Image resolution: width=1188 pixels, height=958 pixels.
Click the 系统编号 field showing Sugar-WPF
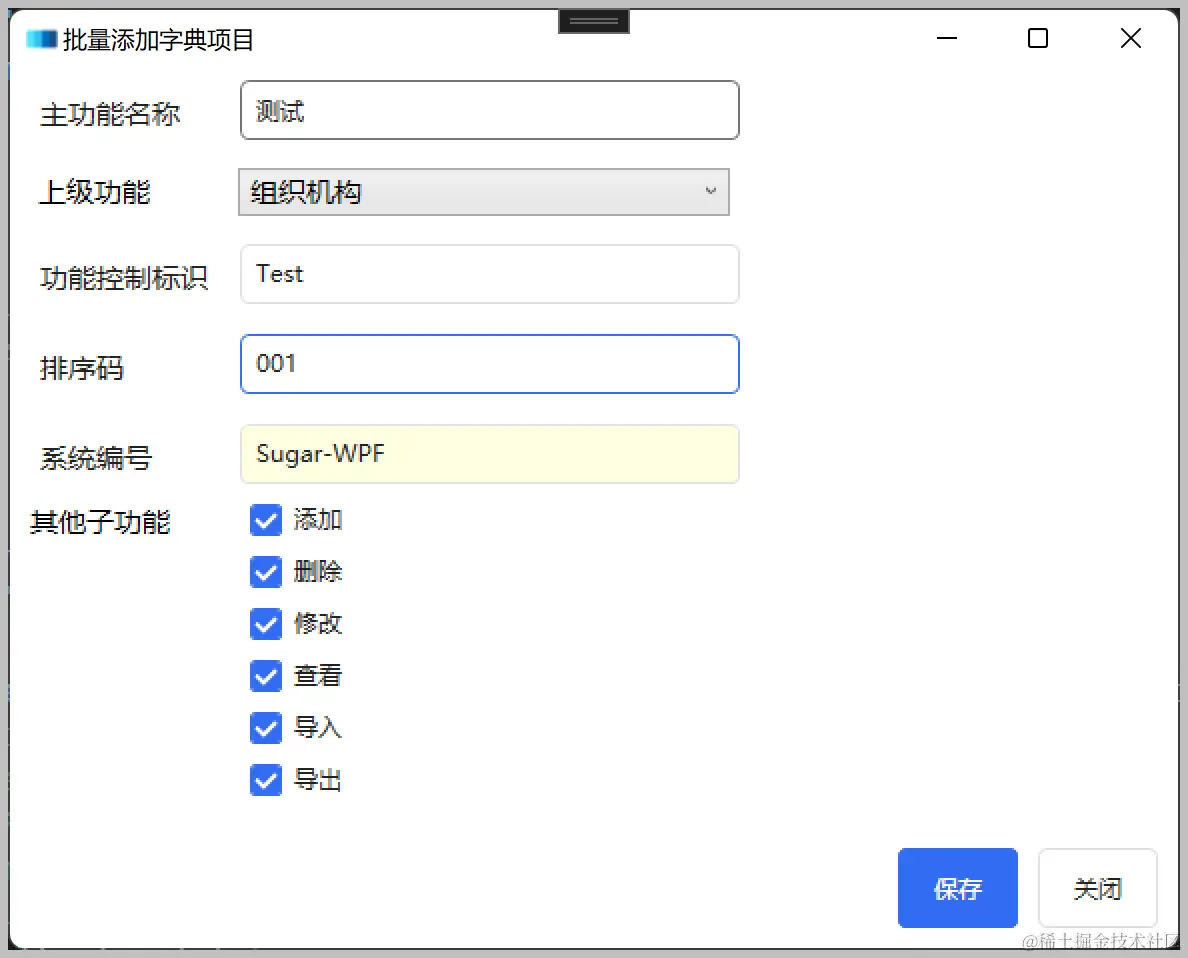[x=489, y=454]
